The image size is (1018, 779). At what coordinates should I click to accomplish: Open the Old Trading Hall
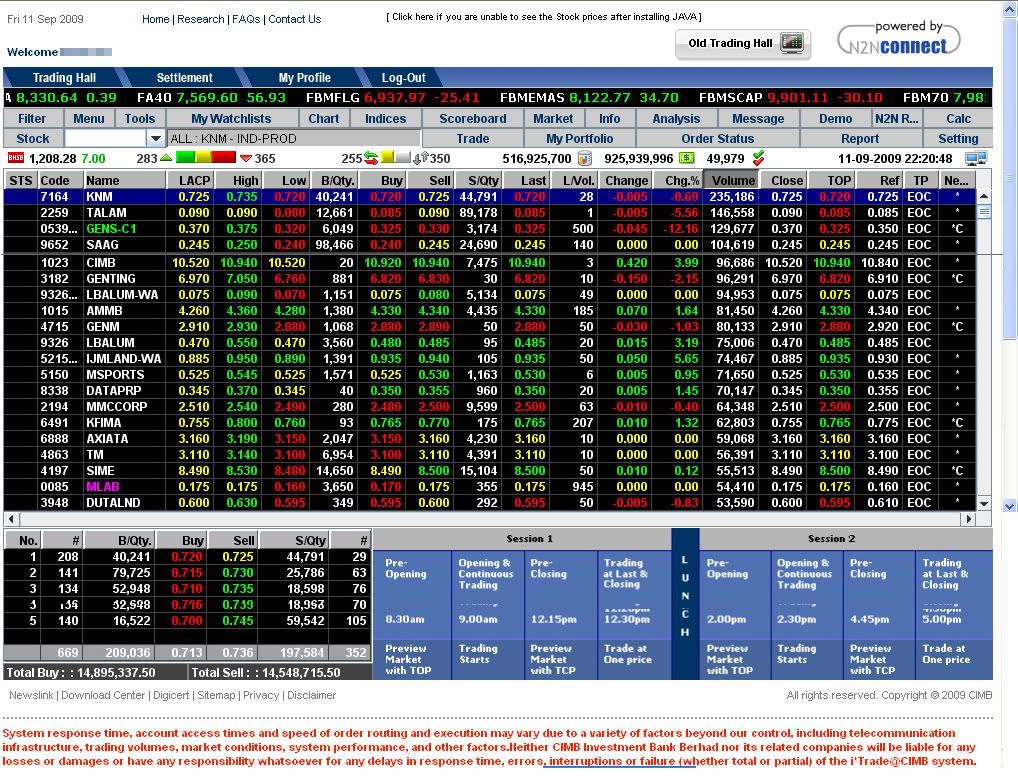coord(744,43)
